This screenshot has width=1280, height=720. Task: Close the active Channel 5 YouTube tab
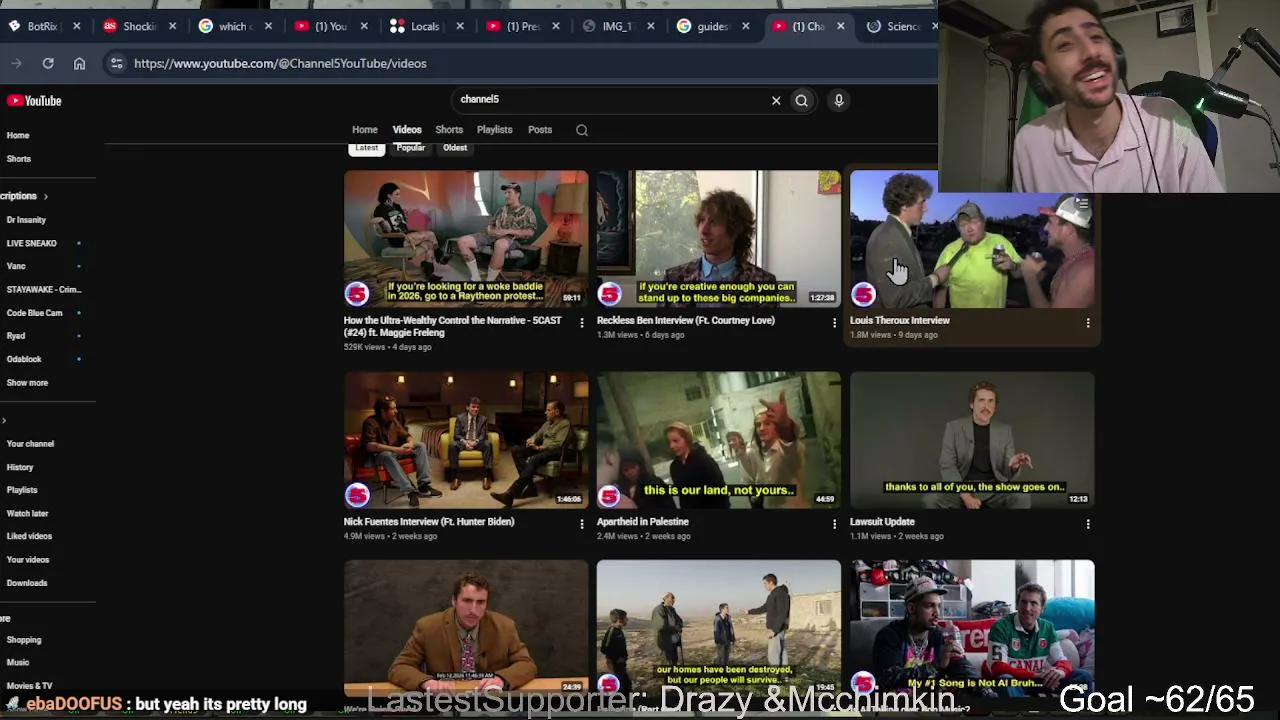(x=840, y=26)
